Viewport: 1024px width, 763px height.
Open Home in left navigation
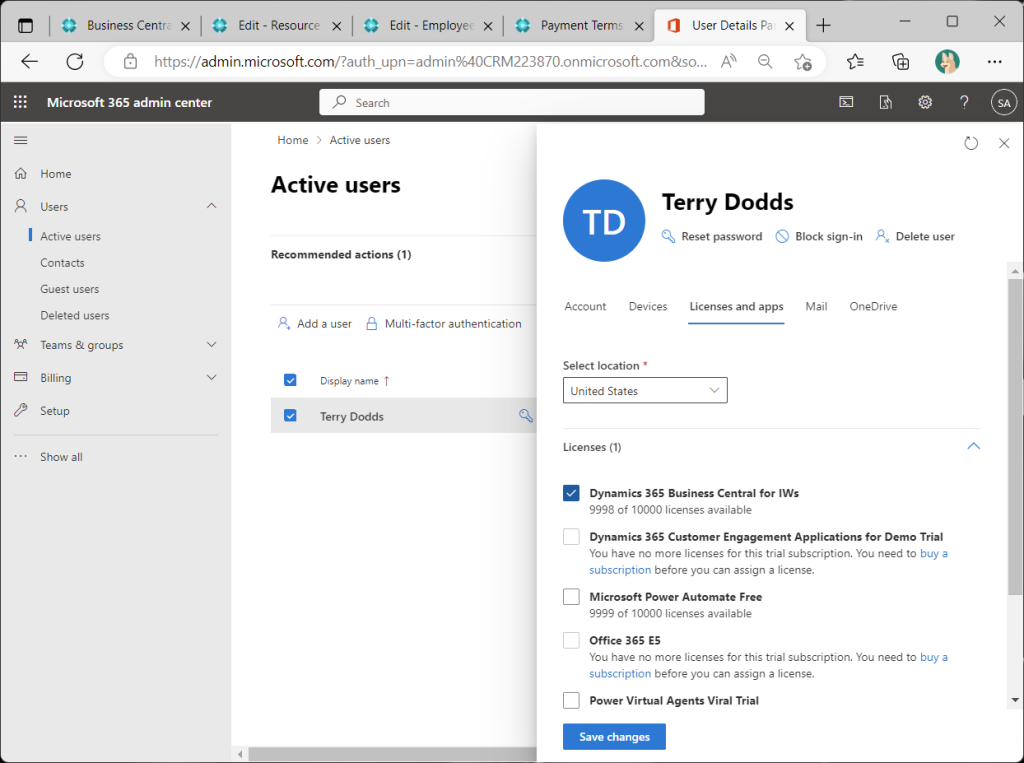pyautogui.click(x=56, y=174)
